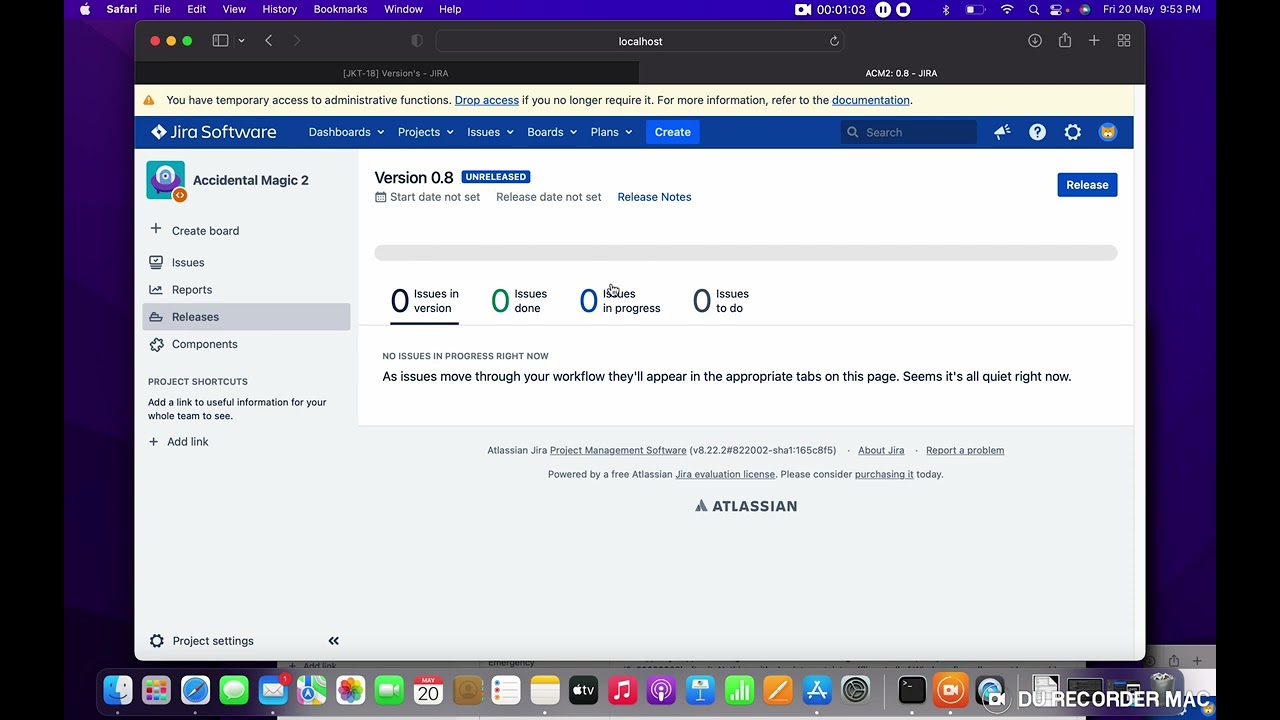Open the History menu in menu bar
The image size is (1280, 720).
tap(279, 9)
